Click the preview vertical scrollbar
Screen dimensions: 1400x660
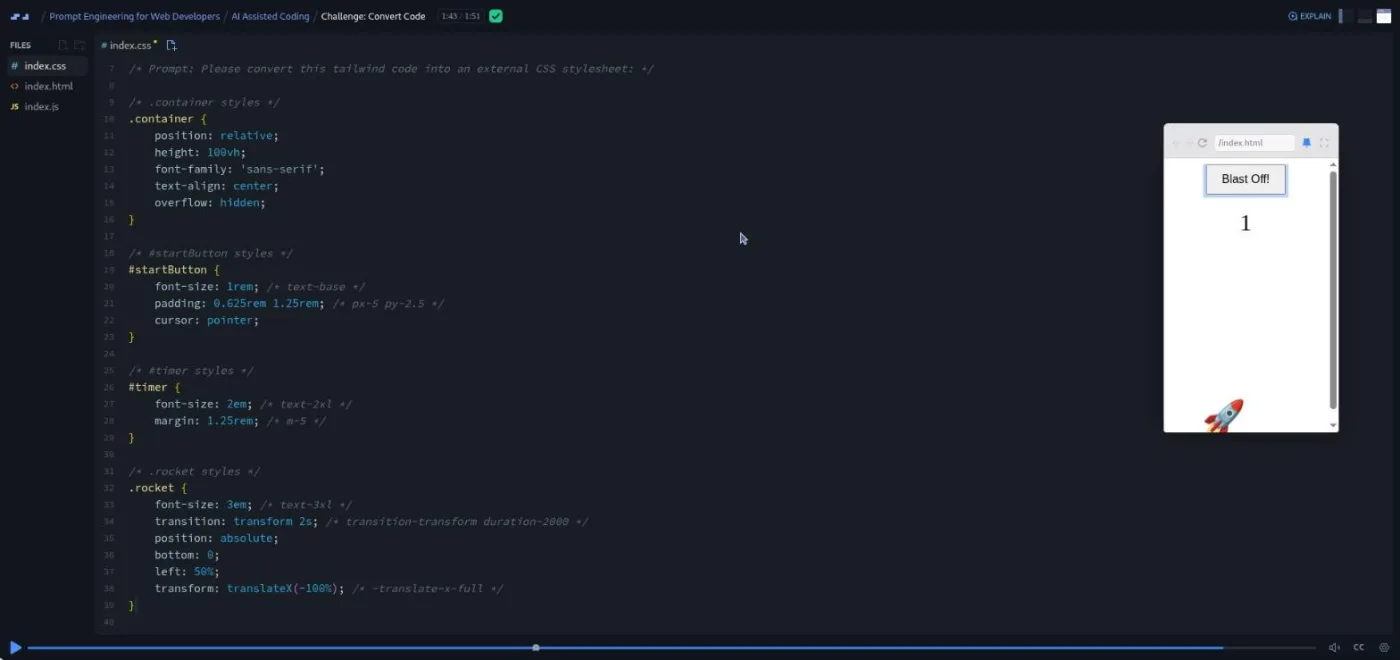point(1333,290)
